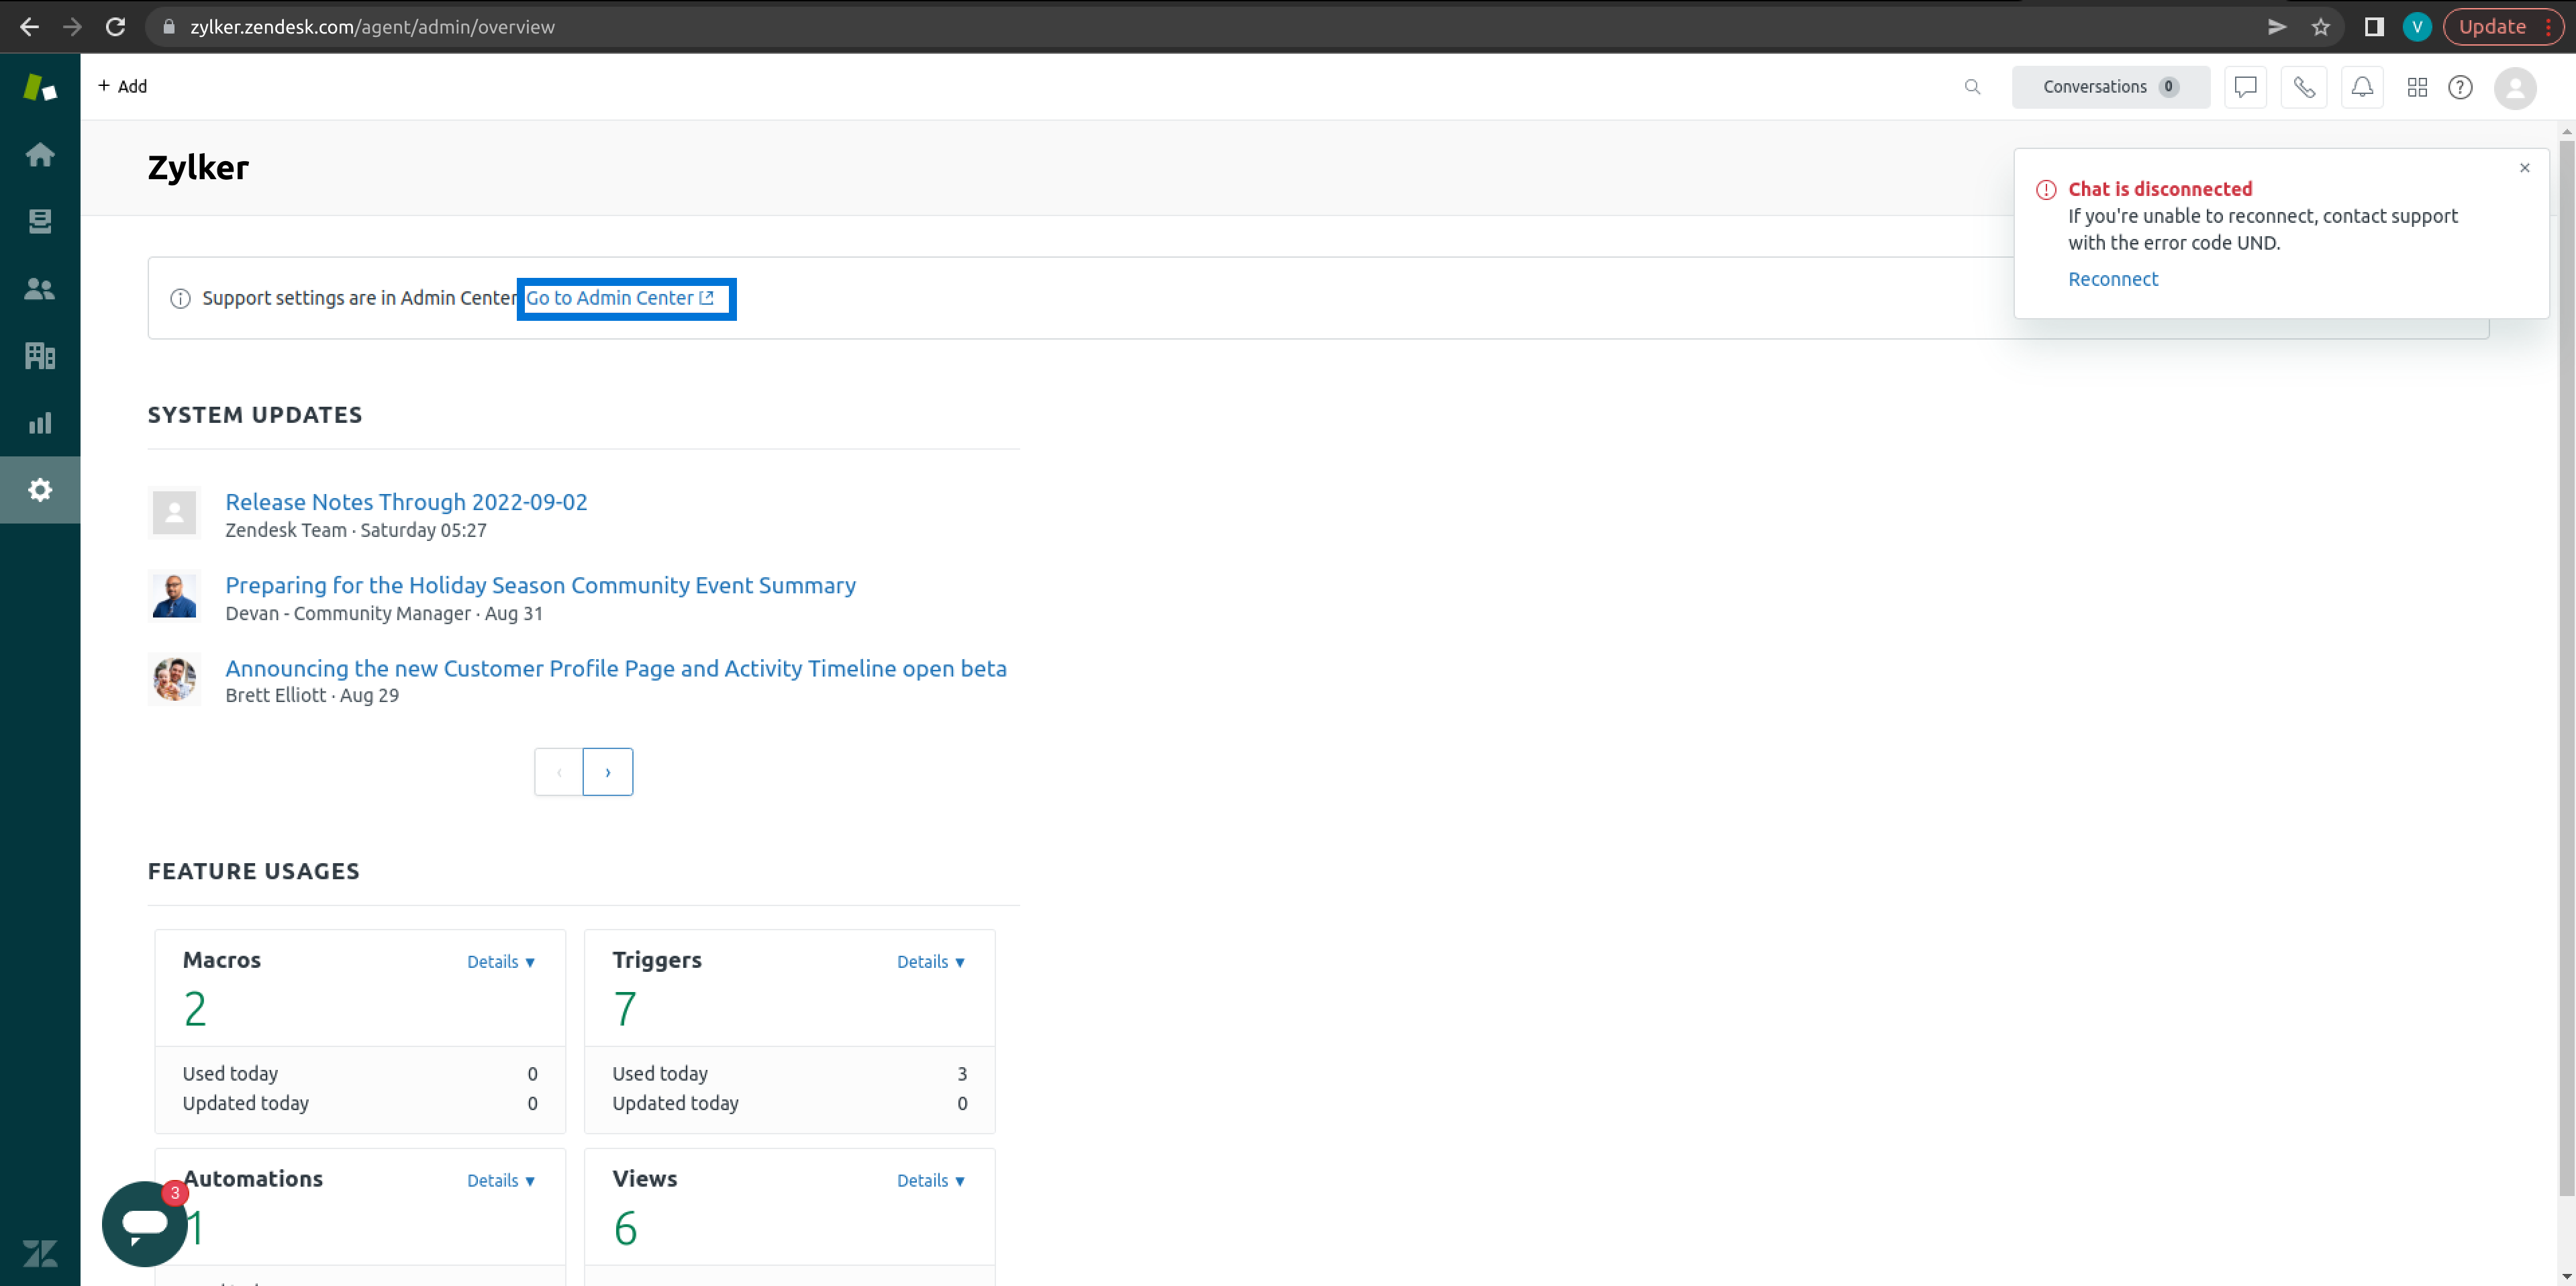The height and width of the screenshot is (1286, 2576).
Task: Open notifications with the bell icon
Action: pos(2362,87)
